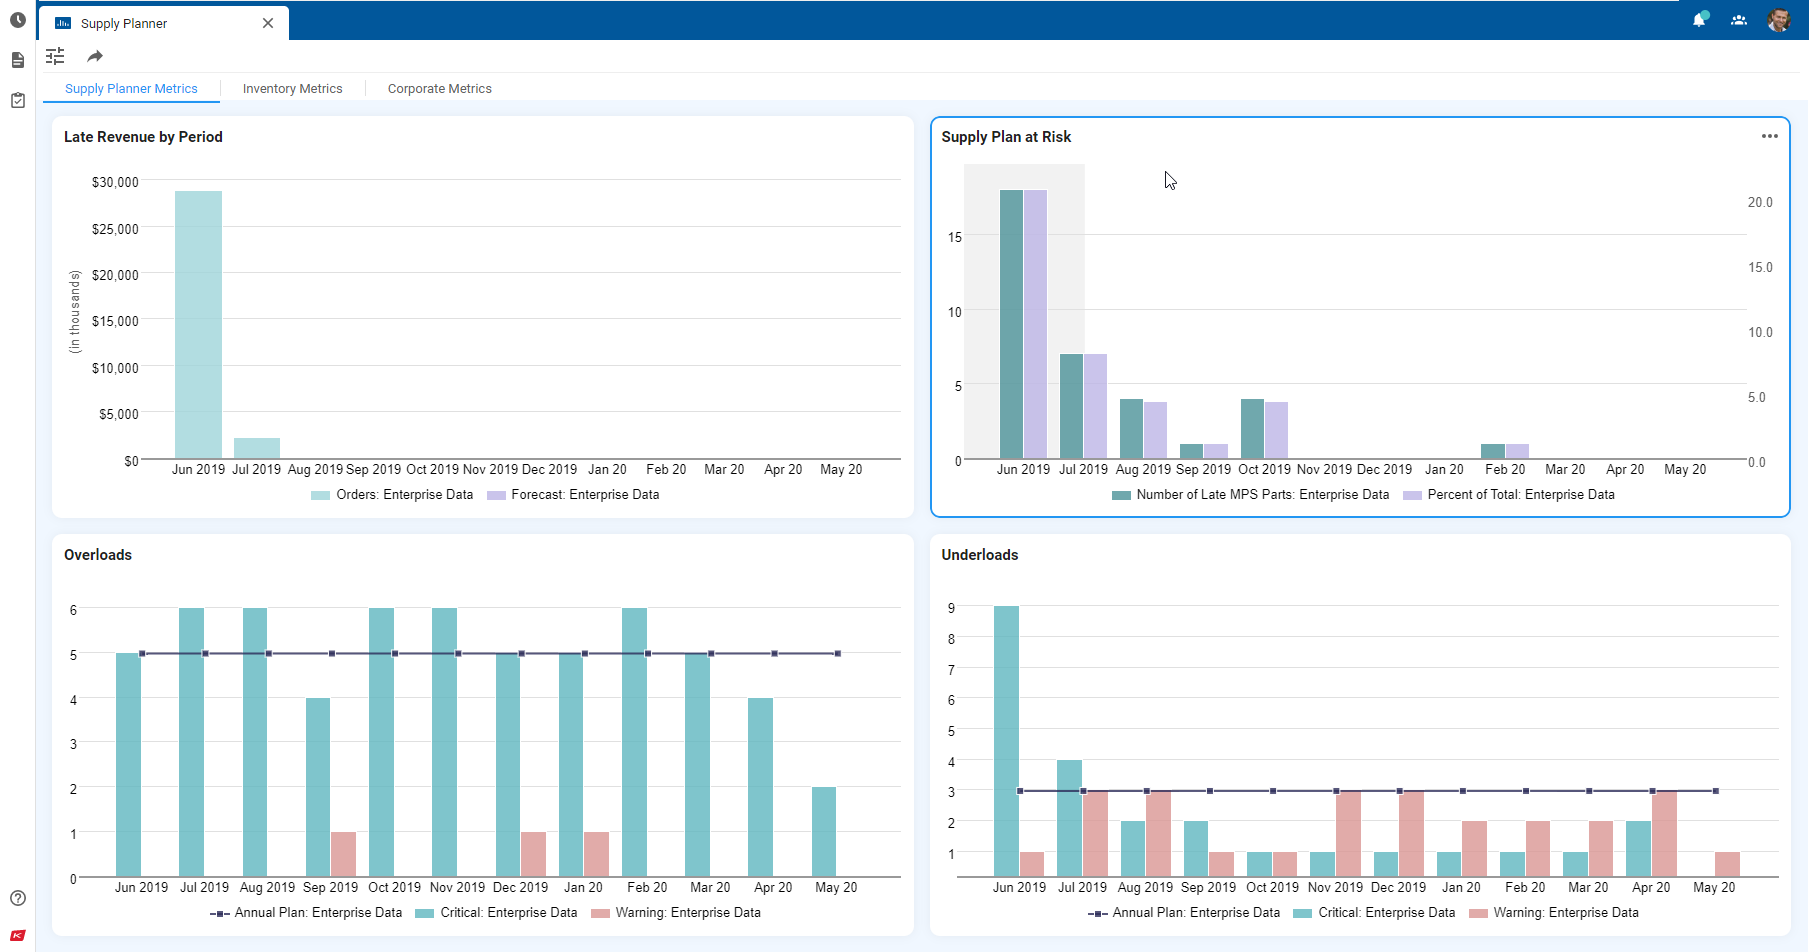Open the collaboration people icon
This screenshot has width=1809, height=952.
[1739, 20]
